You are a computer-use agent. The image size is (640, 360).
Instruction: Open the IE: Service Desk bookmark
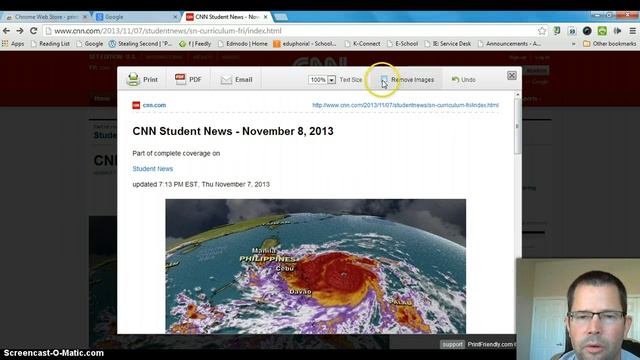pos(448,44)
